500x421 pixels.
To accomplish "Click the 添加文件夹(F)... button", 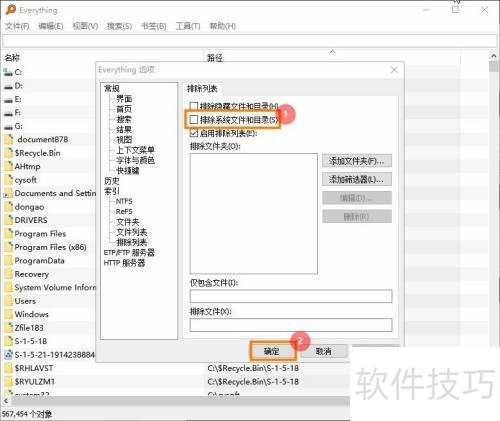I will coord(357,161).
